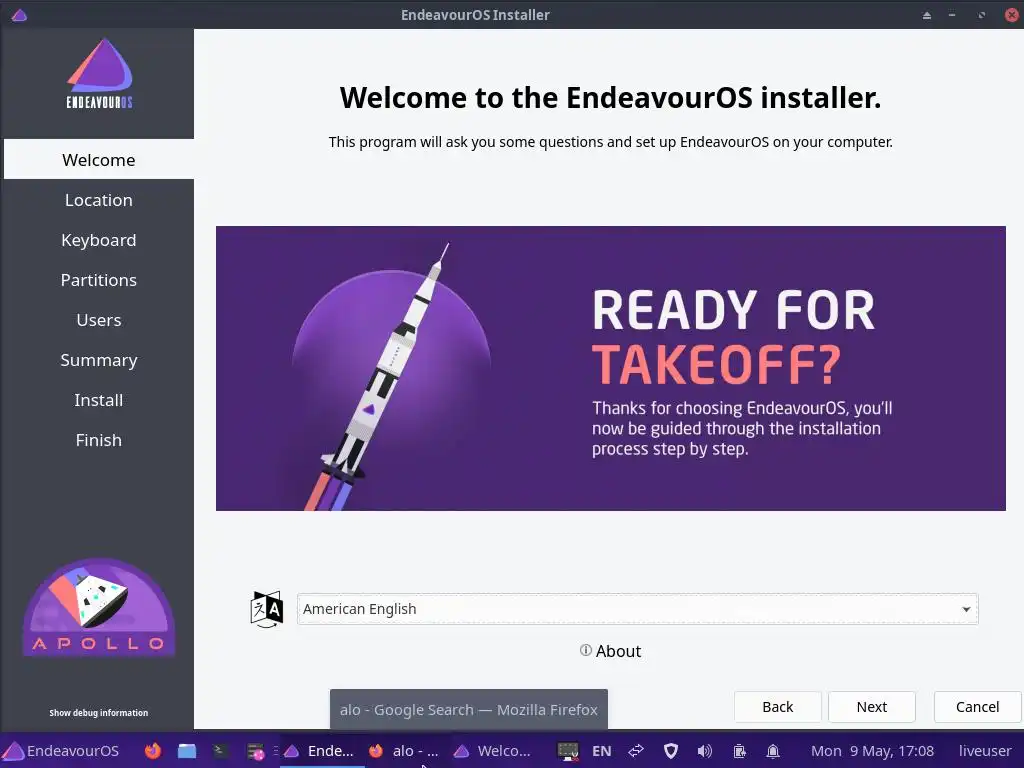This screenshot has width=1024, height=768.
Task: Click the volume speaker tray icon
Action: pyautogui.click(x=705, y=751)
